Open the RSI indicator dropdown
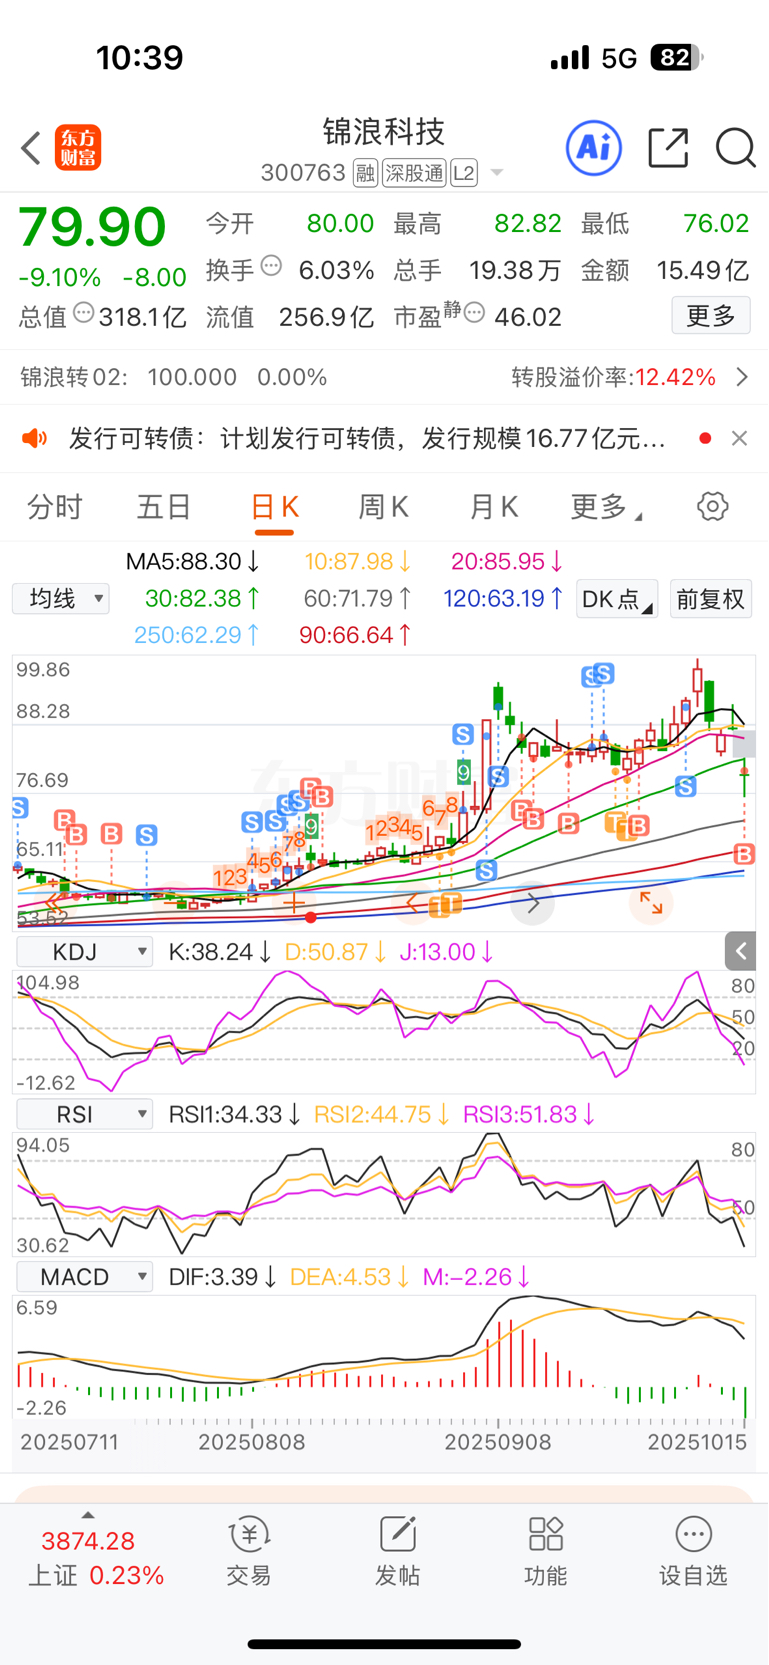 click(85, 1114)
